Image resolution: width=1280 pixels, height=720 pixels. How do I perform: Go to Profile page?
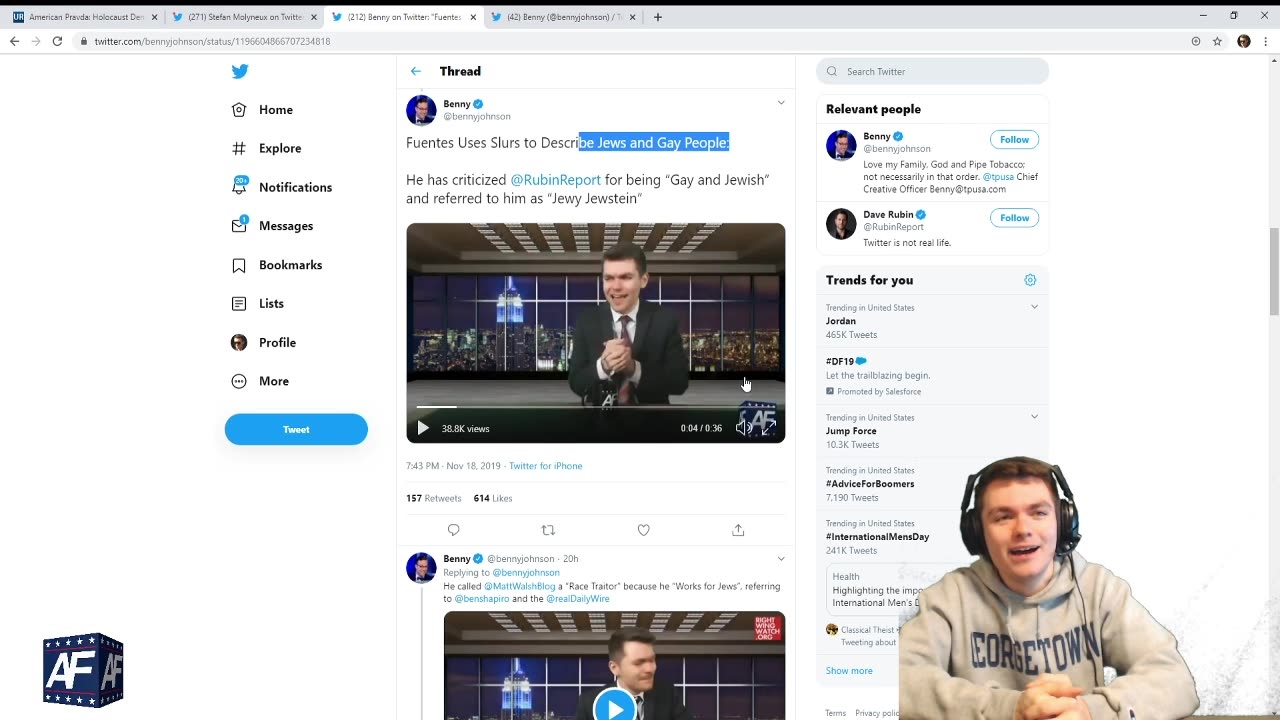(x=263, y=342)
